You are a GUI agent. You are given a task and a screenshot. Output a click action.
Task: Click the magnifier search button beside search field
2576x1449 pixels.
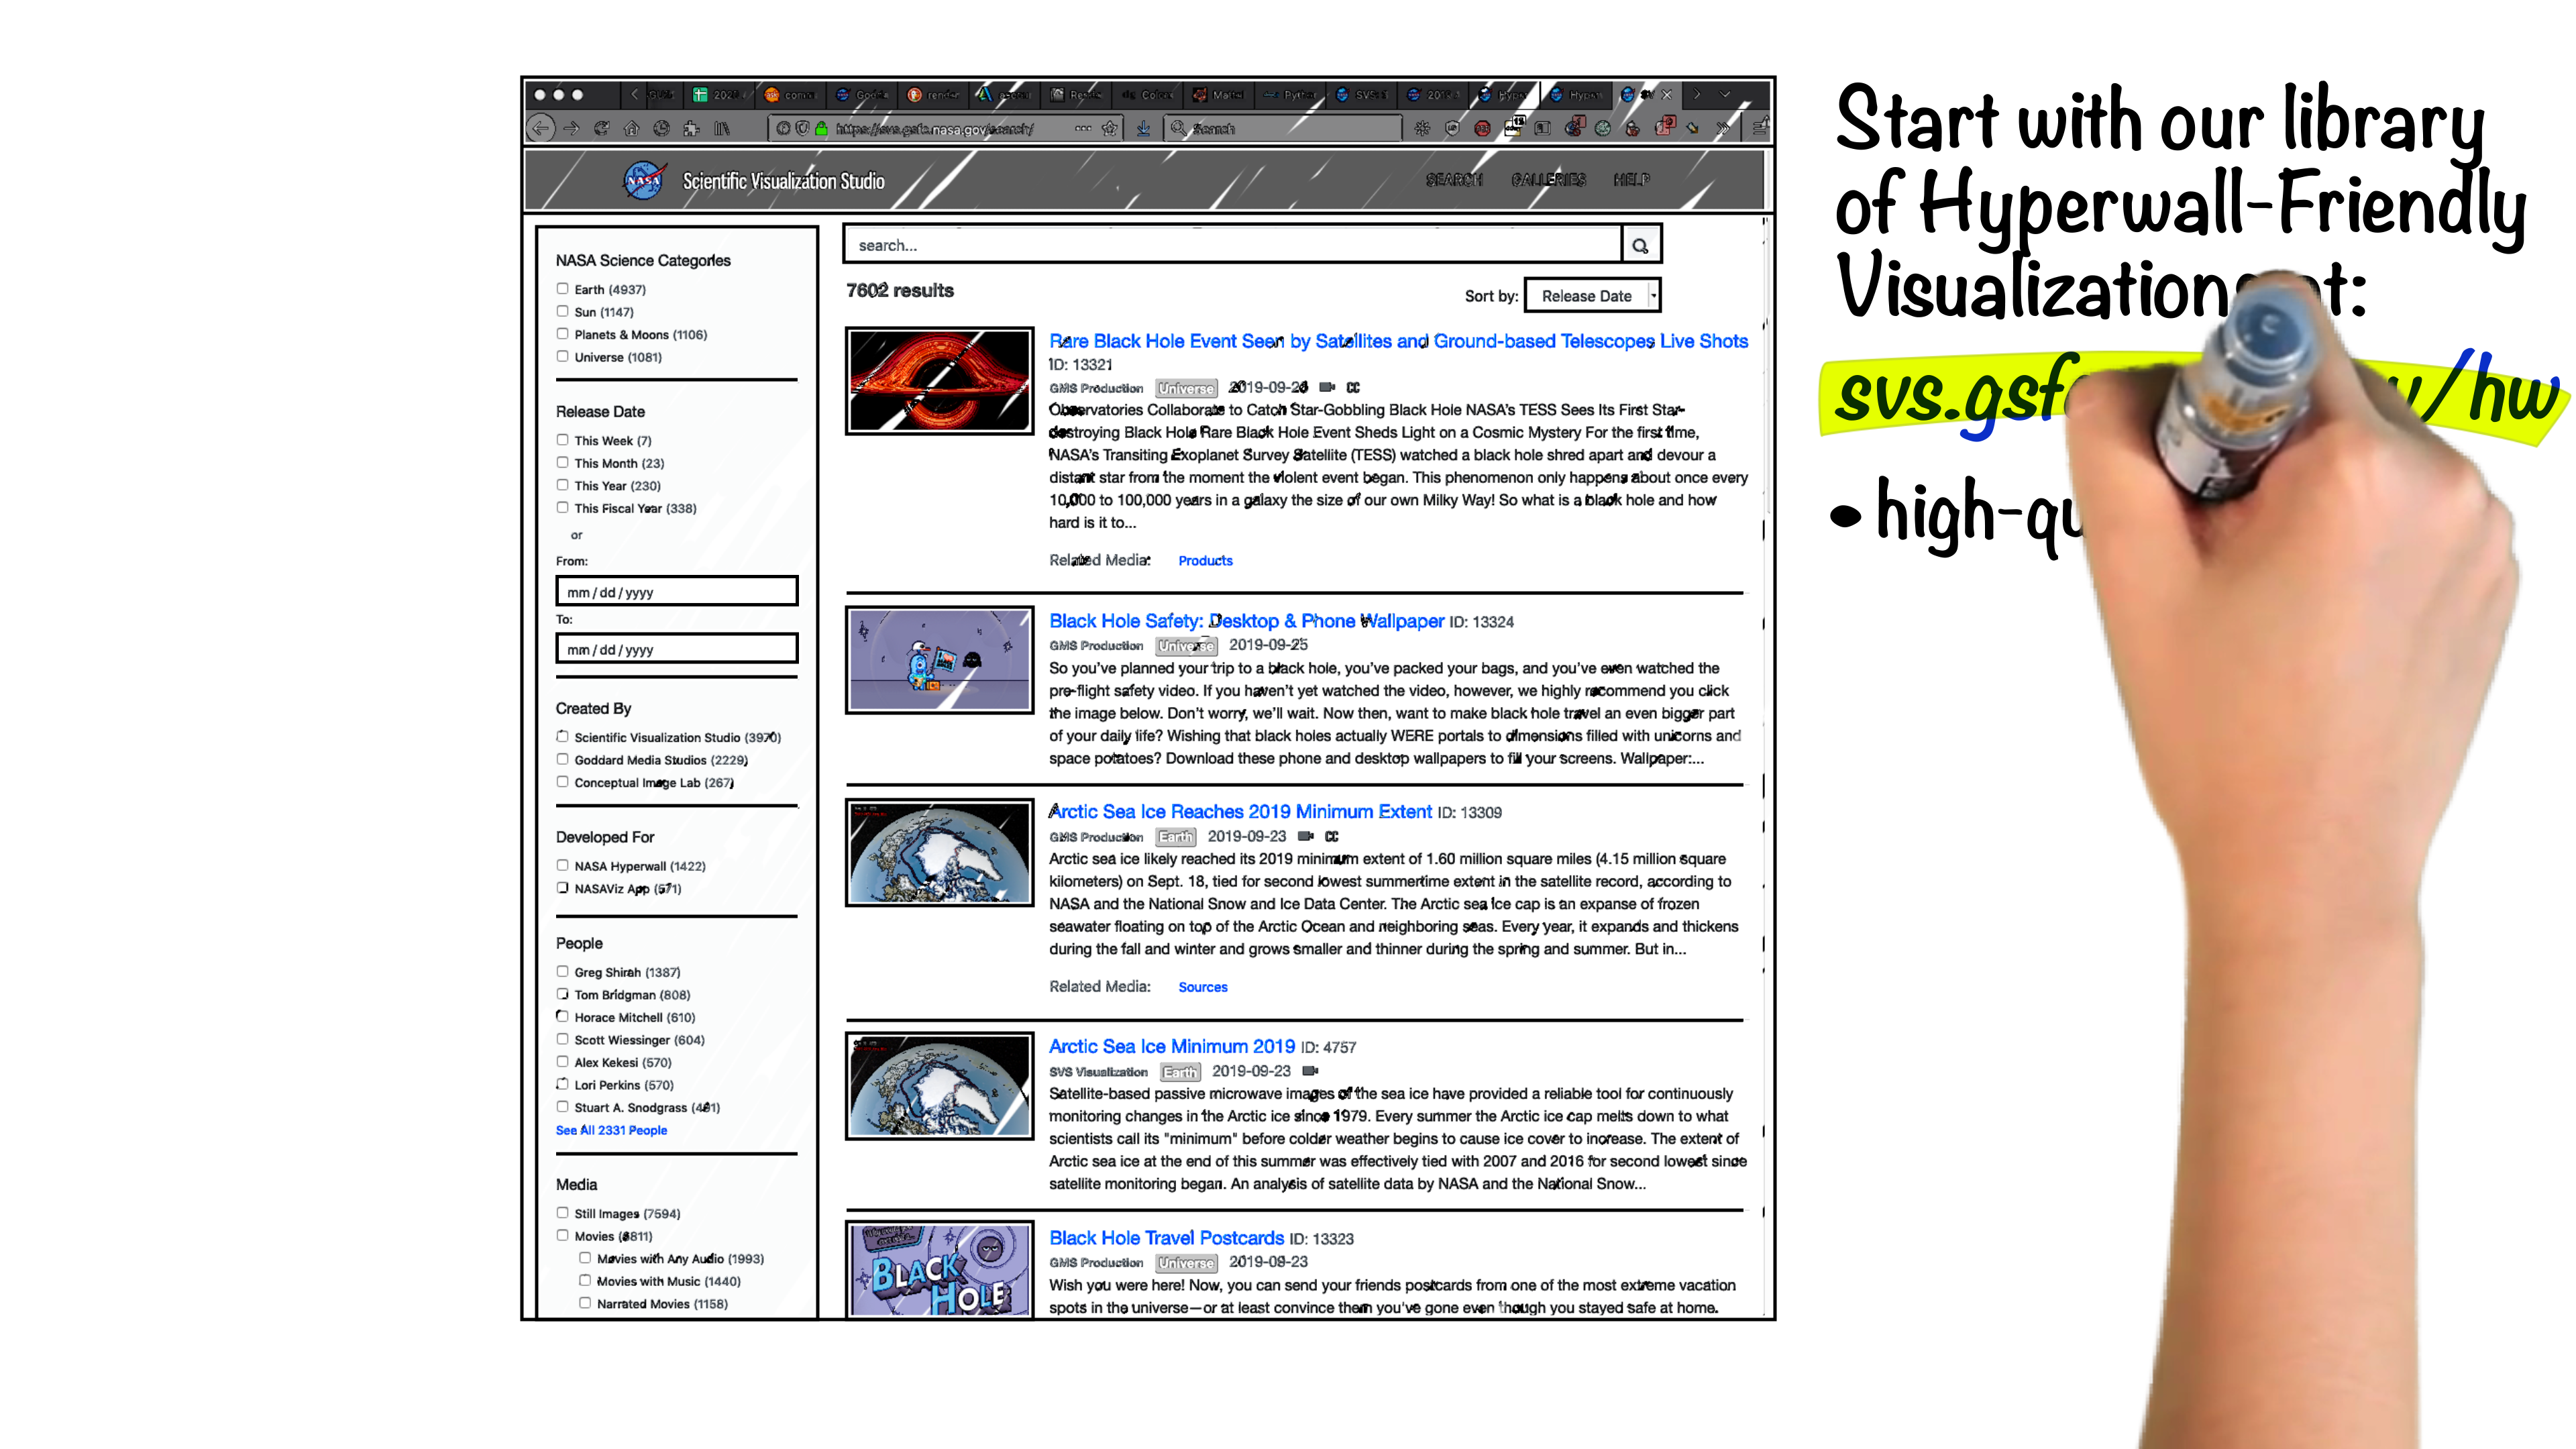pos(1640,245)
